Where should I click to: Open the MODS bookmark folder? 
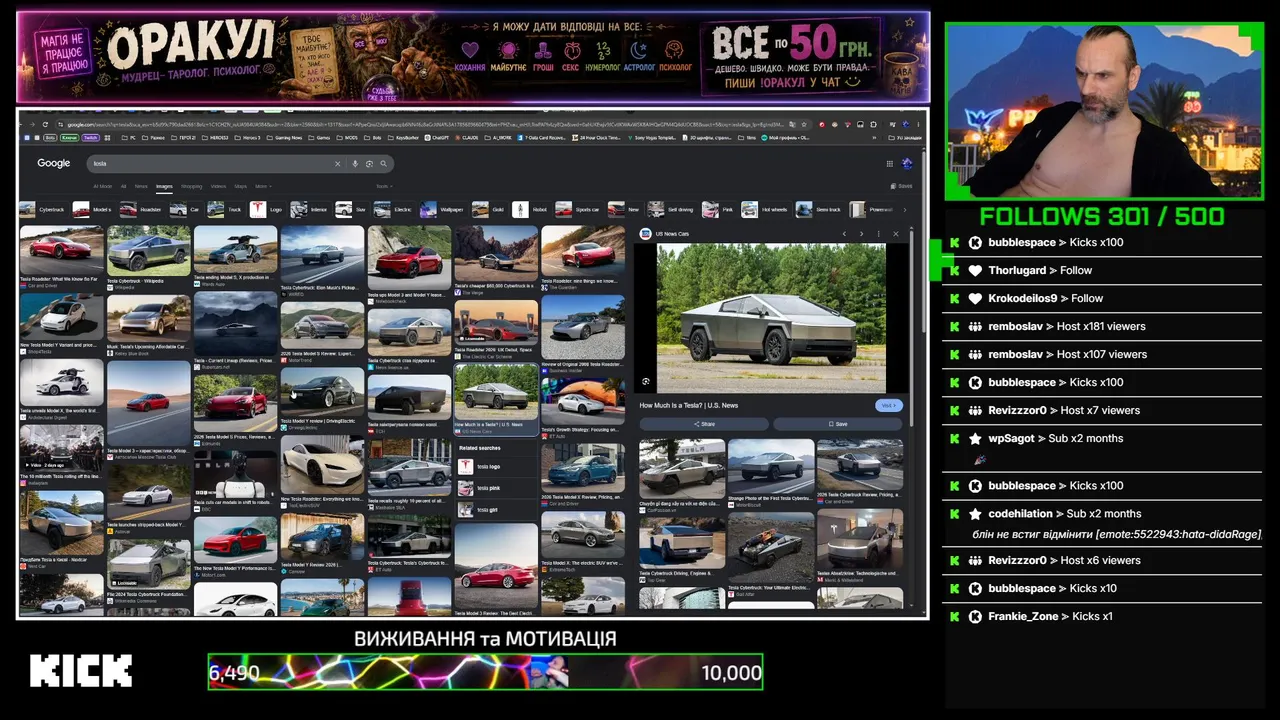347,137
